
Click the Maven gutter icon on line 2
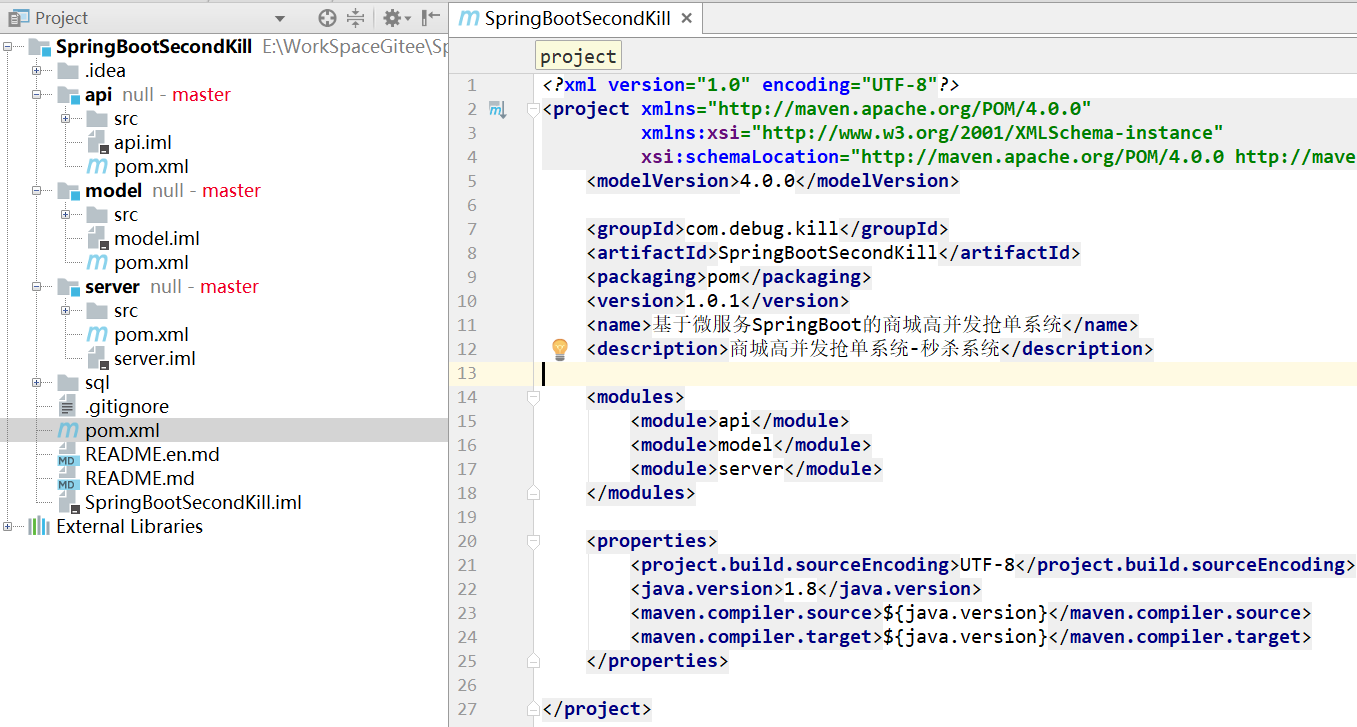496,109
